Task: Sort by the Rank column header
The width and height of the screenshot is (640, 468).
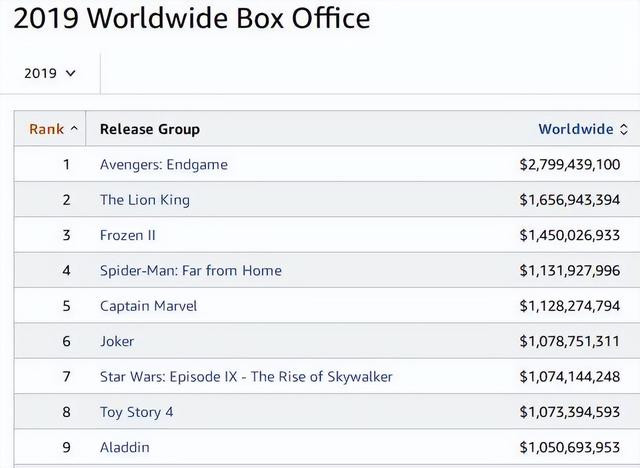Action: pos(47,129)
